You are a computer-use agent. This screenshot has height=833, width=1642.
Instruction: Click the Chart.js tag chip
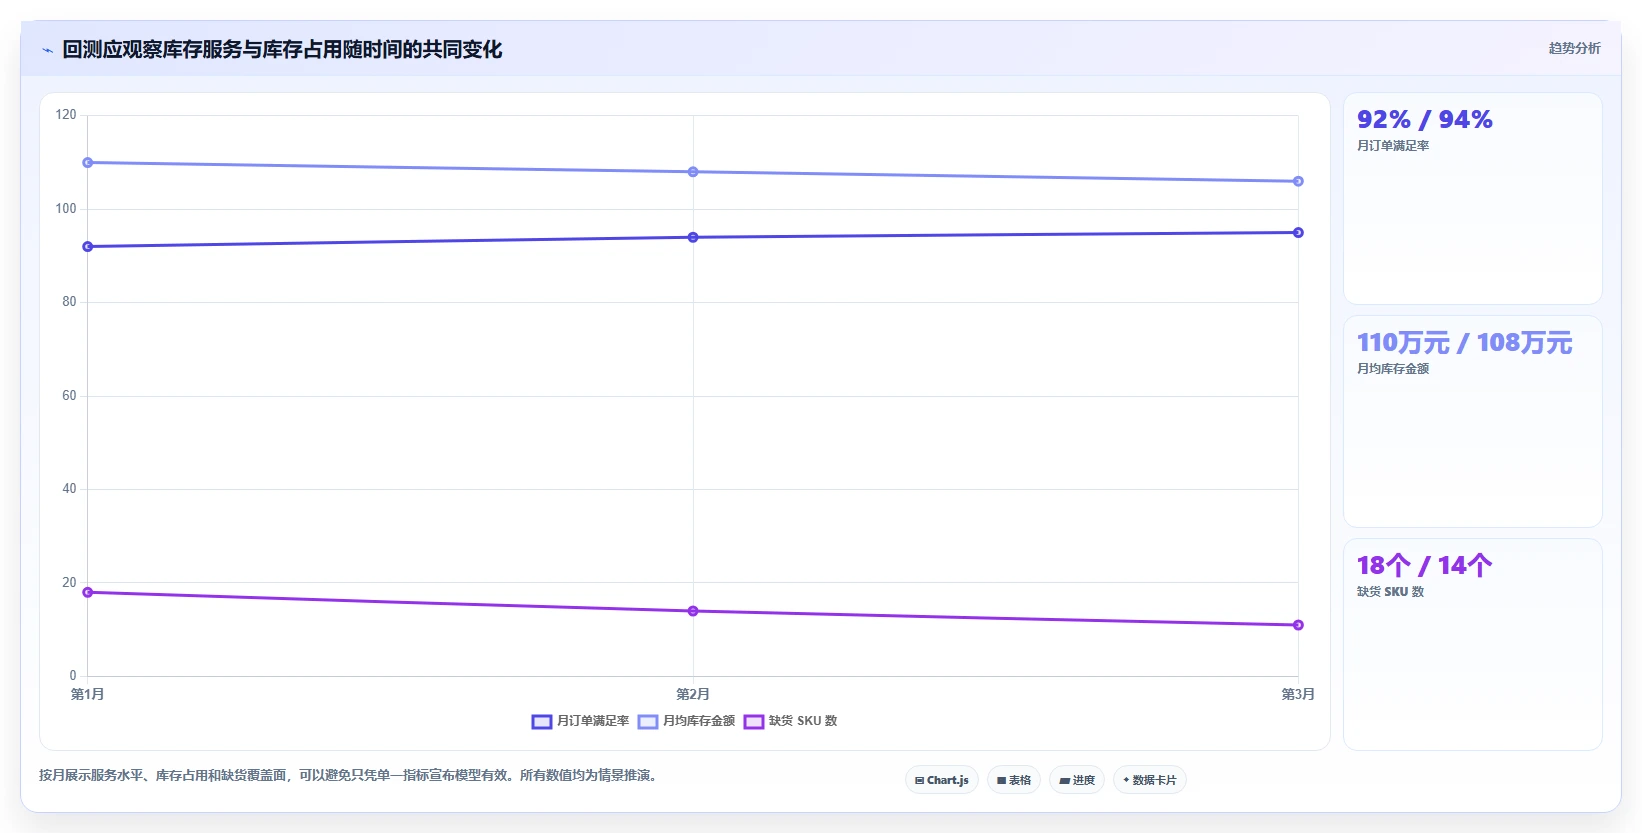click(x=942, y=780)
